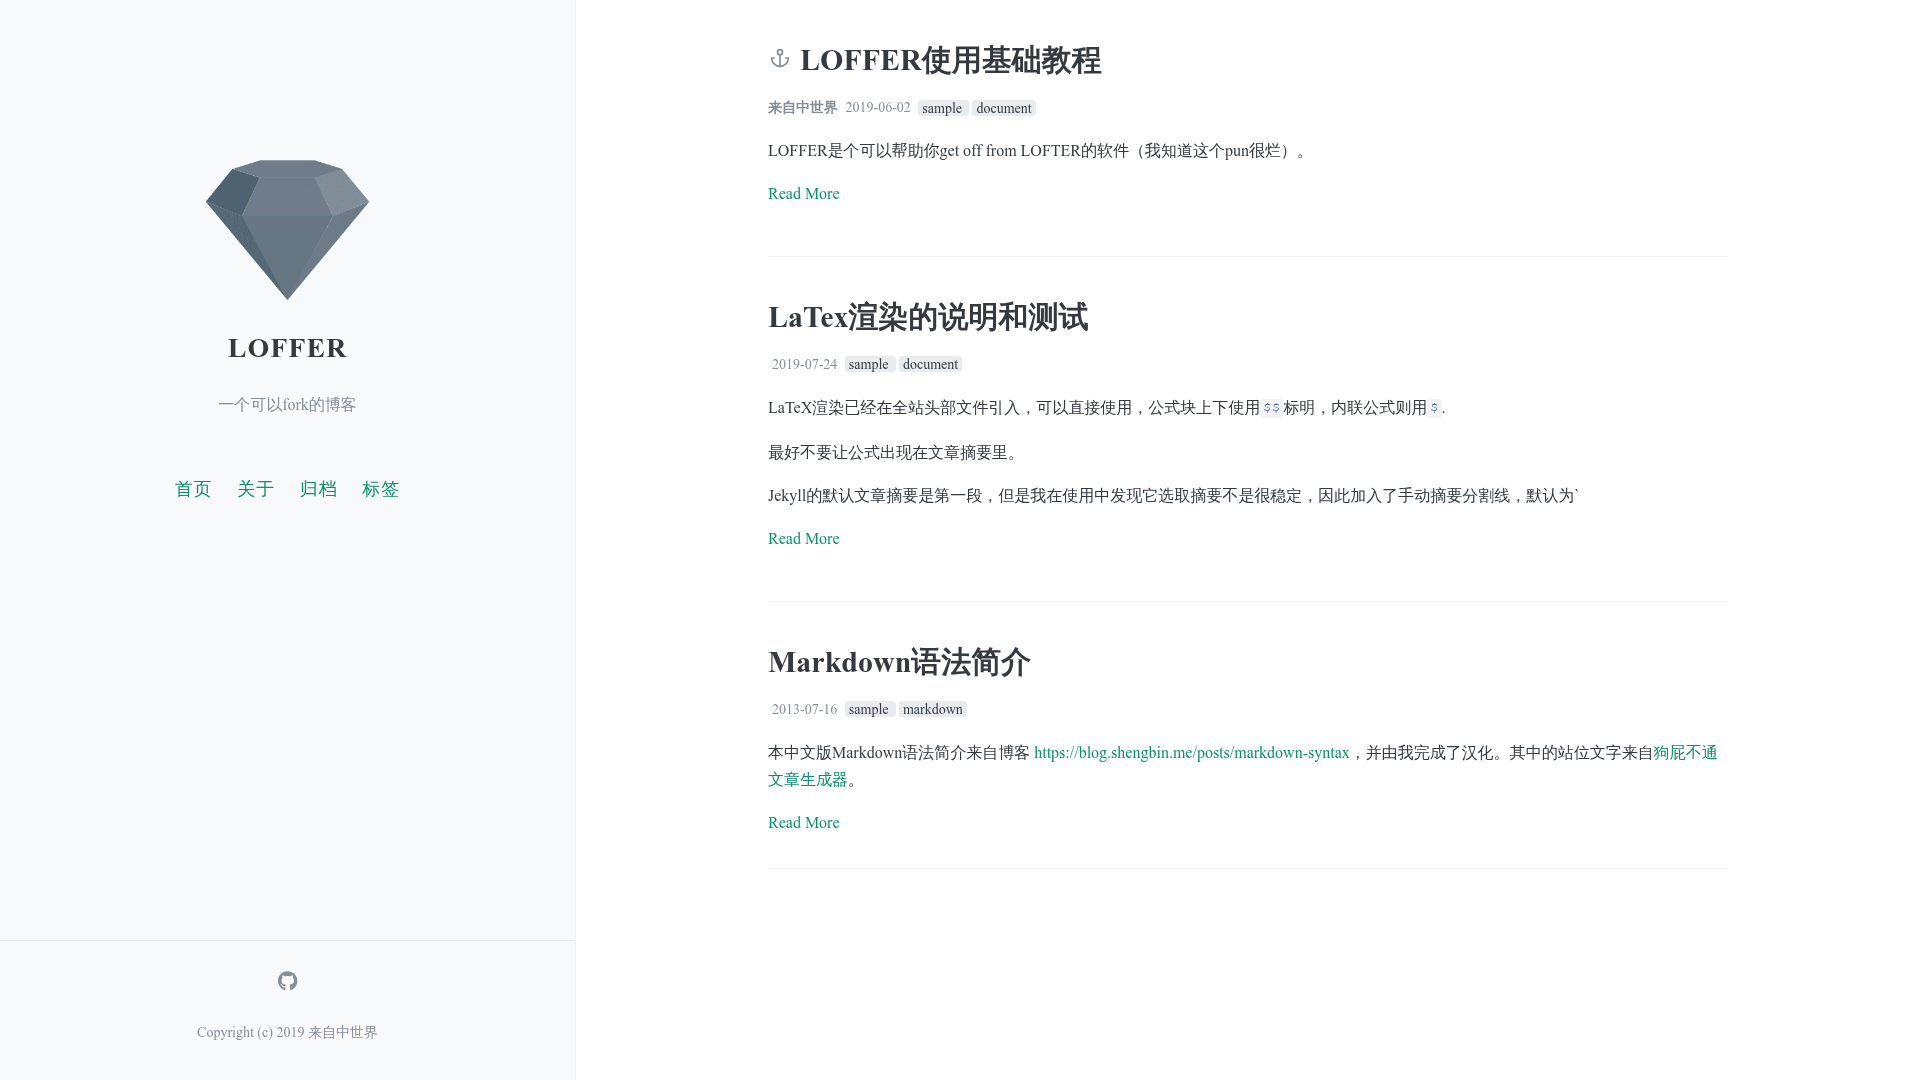Image resolution: width=1920 pixels, height=1080 pixels.
Task: Click sample tag on Markdown语法简介 post
Action: pos(869,709)
